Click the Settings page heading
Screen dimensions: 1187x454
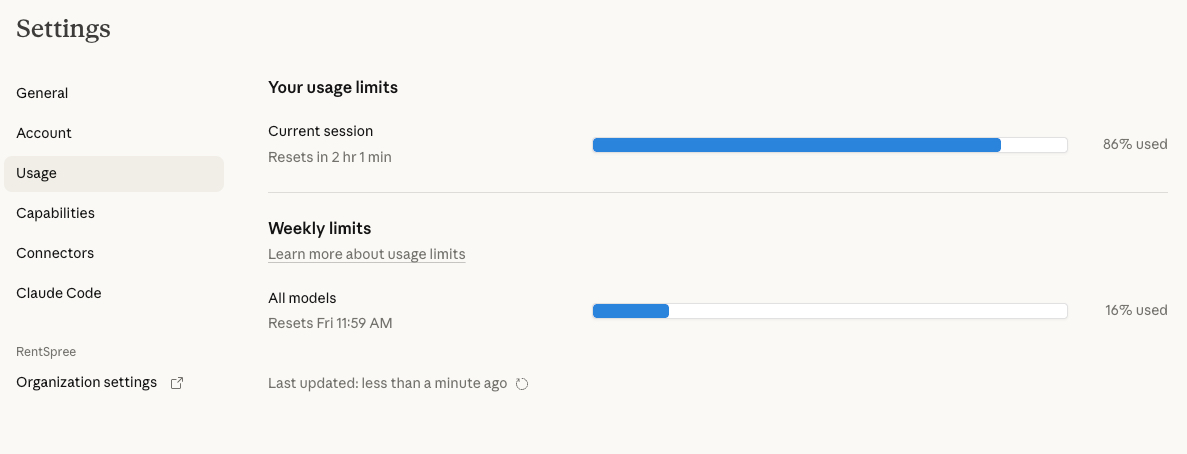[63, 29]
